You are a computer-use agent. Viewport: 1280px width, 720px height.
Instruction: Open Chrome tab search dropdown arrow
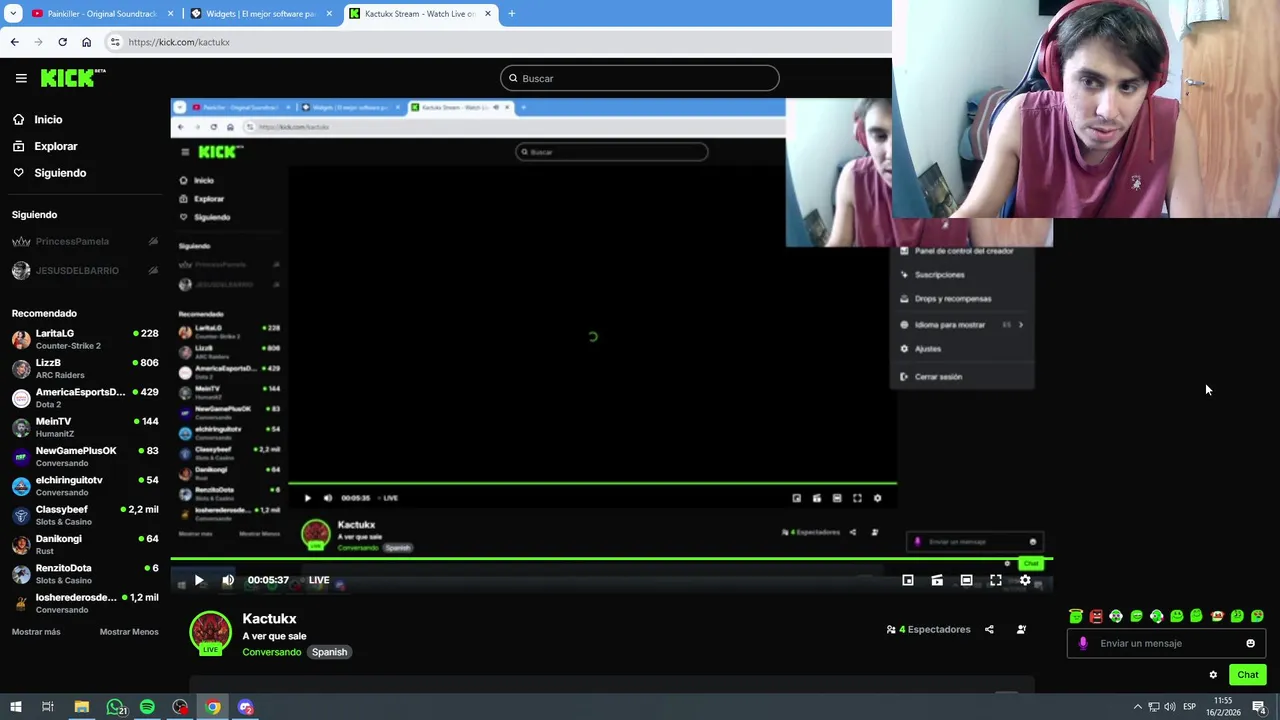(x=13, y=14)
